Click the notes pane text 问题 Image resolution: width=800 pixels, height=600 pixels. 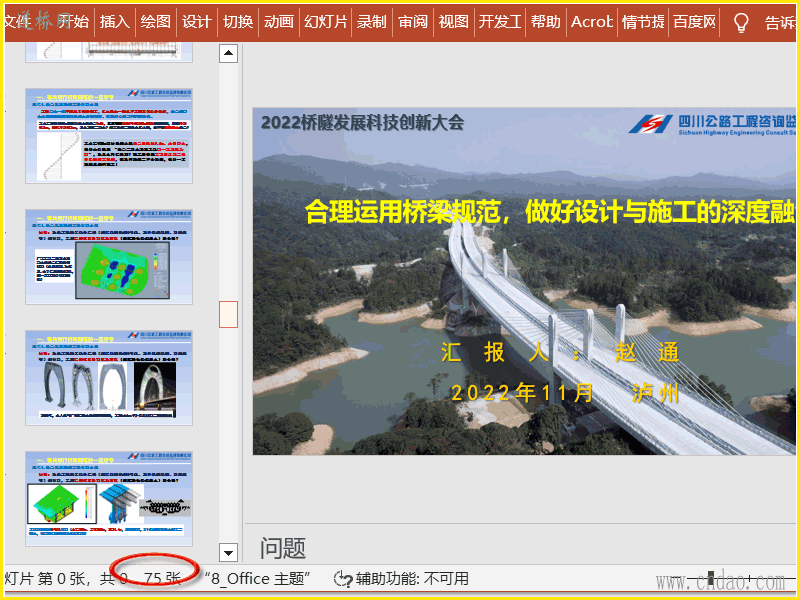tap(283, 549)
